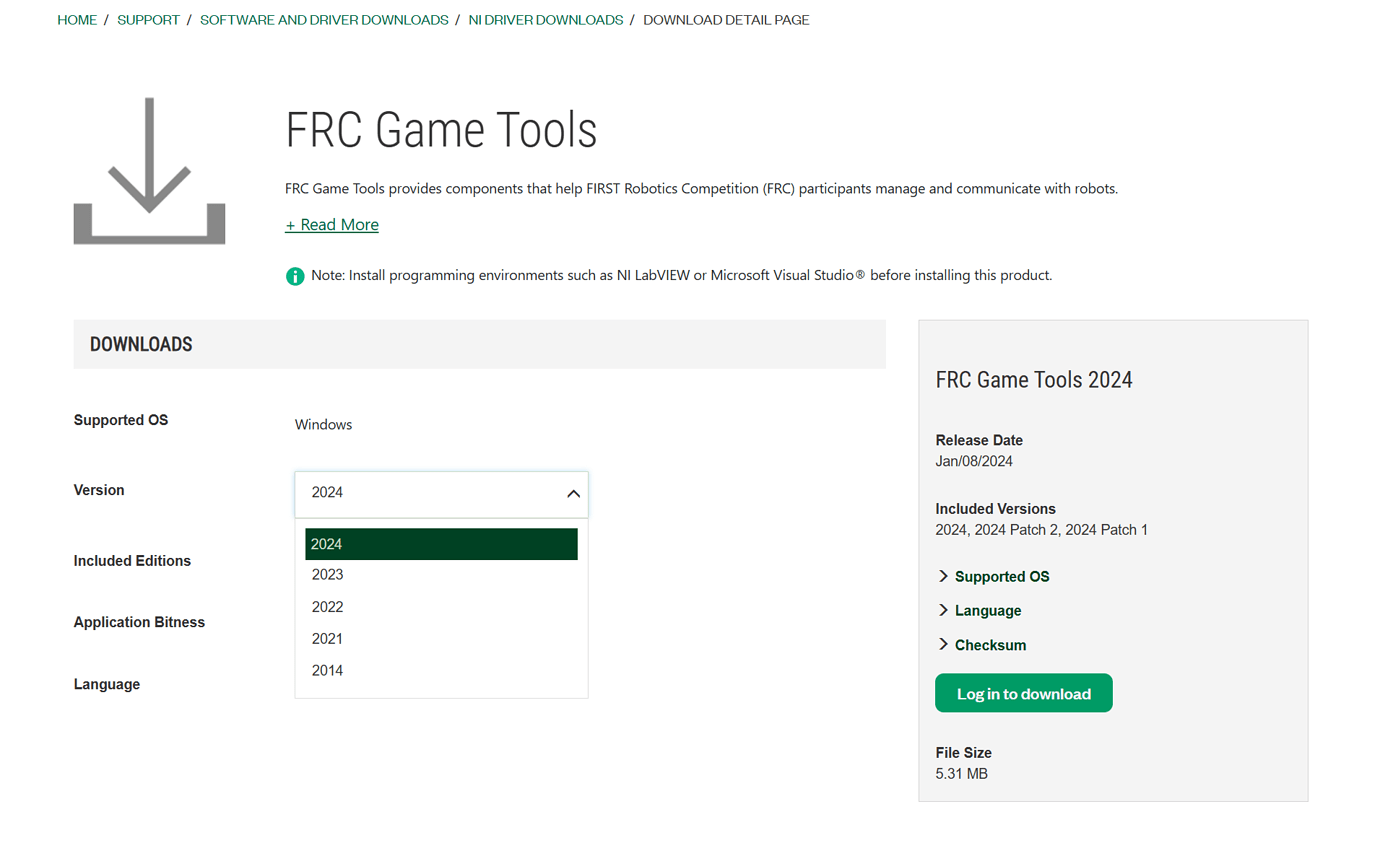Expand the Supported OS section
Viewport: 1380px width, 842px height.
[x=1001, y=577]
